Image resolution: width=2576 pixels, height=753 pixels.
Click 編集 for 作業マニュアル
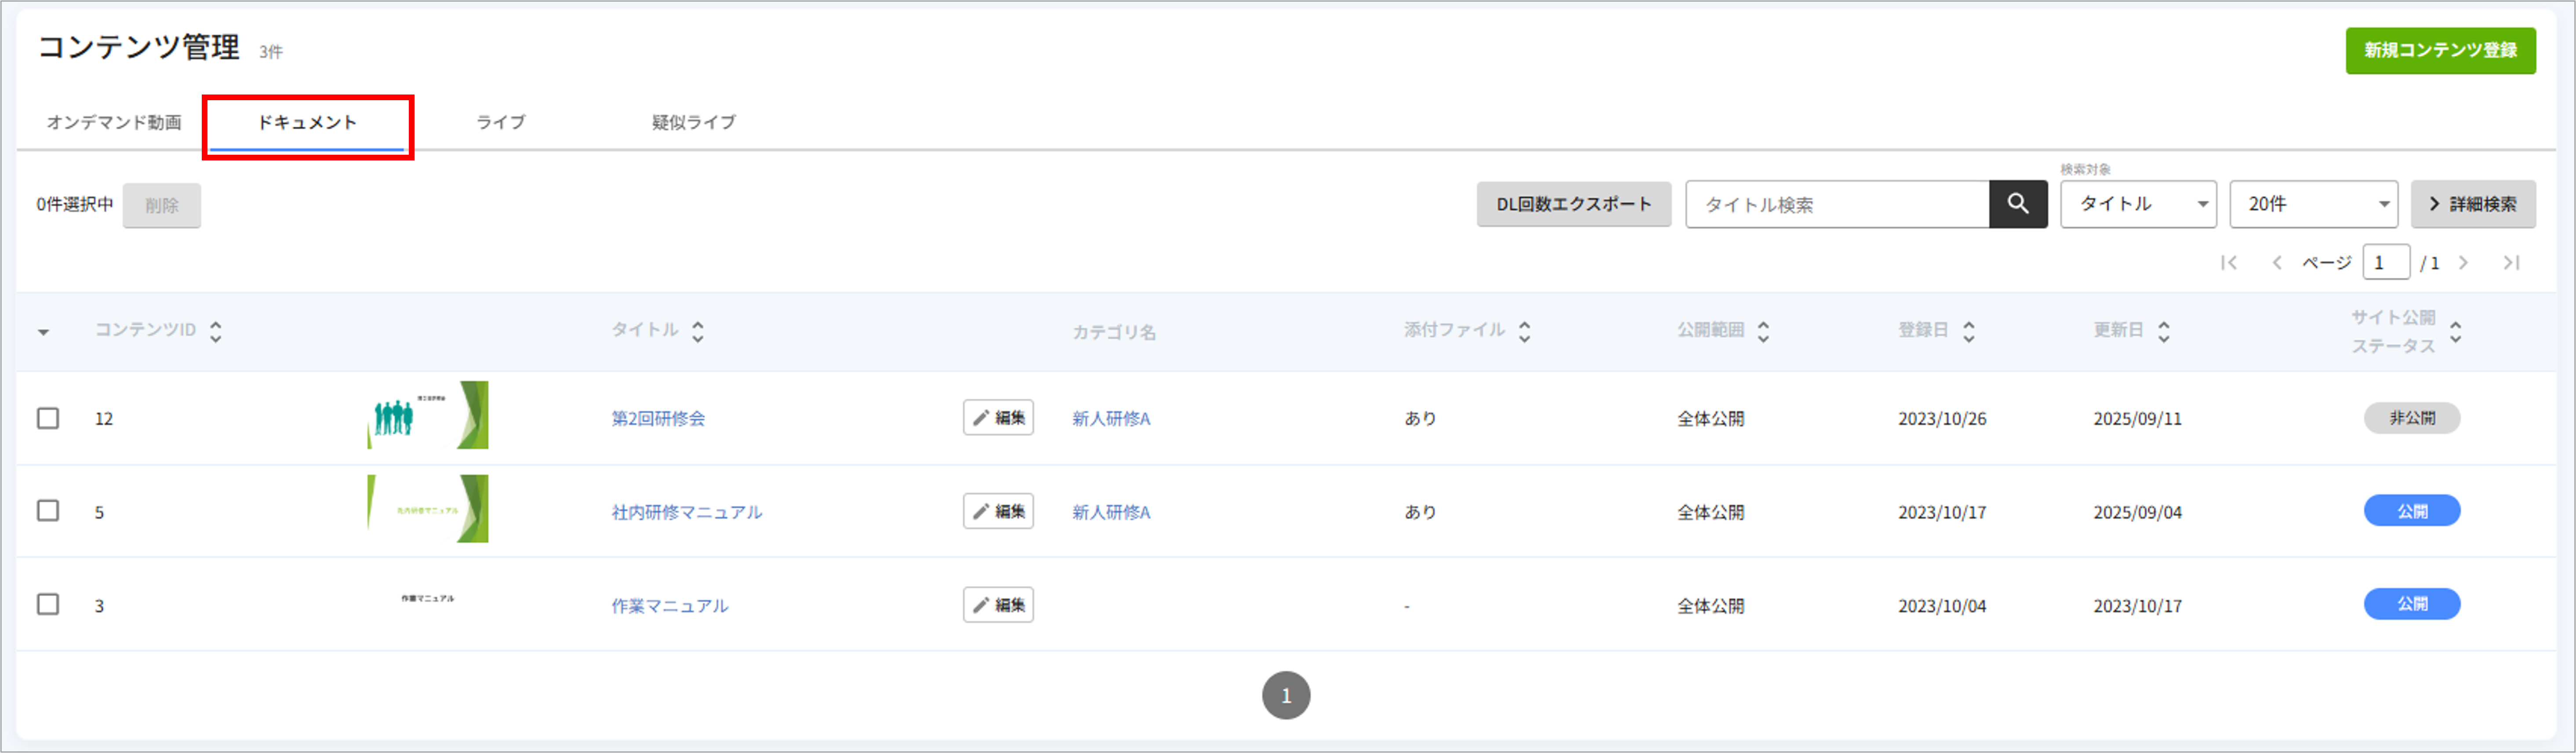998,605
